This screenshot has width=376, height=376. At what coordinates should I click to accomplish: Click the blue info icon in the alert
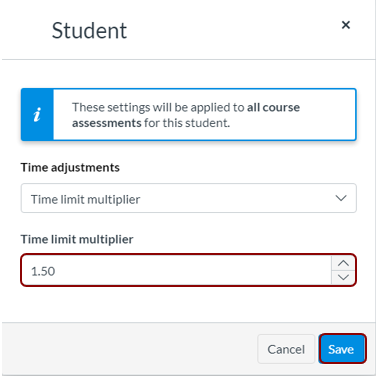point(37,115)
